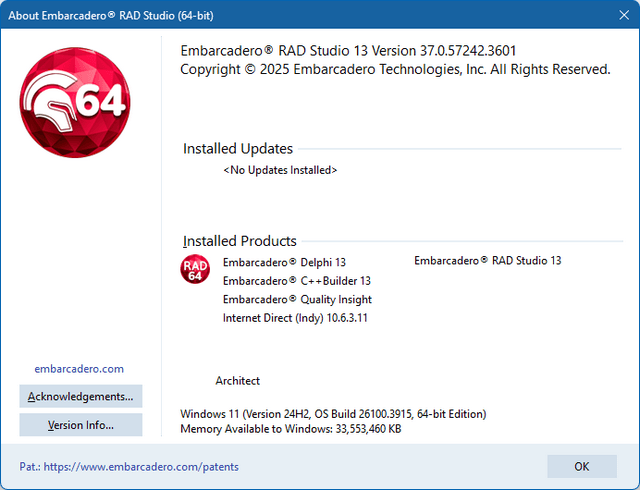This screenshot has width=640, height=490.
Task: Click the Installed Products heading
Action: (239, 241)
